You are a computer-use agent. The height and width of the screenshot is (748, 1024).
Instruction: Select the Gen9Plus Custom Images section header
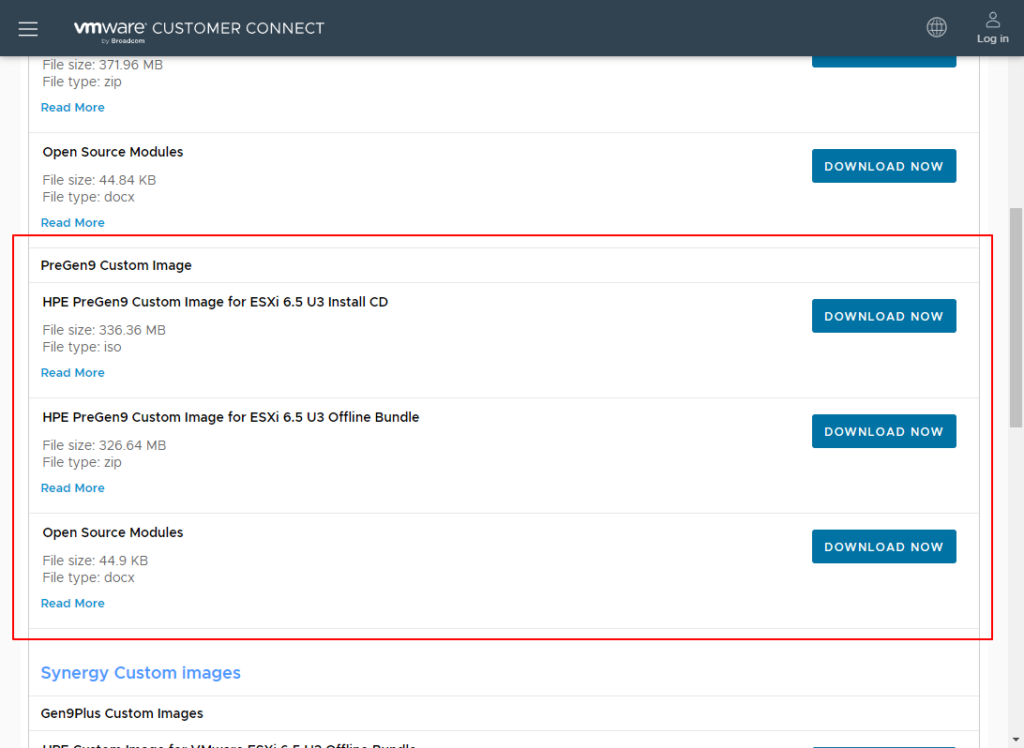[x=122, y=713]
